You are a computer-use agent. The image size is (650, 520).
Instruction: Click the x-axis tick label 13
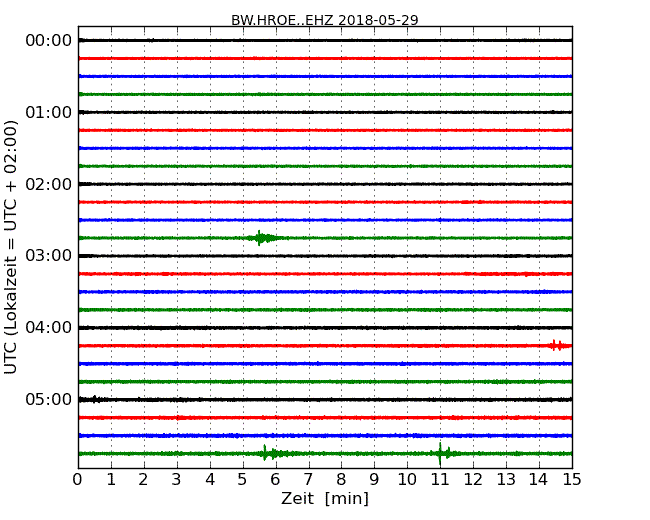(x=506, y=480)
